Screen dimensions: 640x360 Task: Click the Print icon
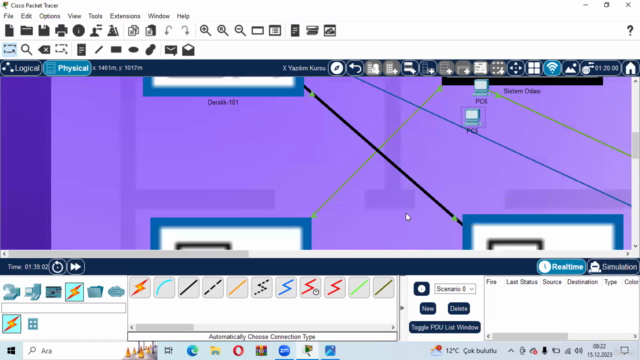(x=61, y=31)
